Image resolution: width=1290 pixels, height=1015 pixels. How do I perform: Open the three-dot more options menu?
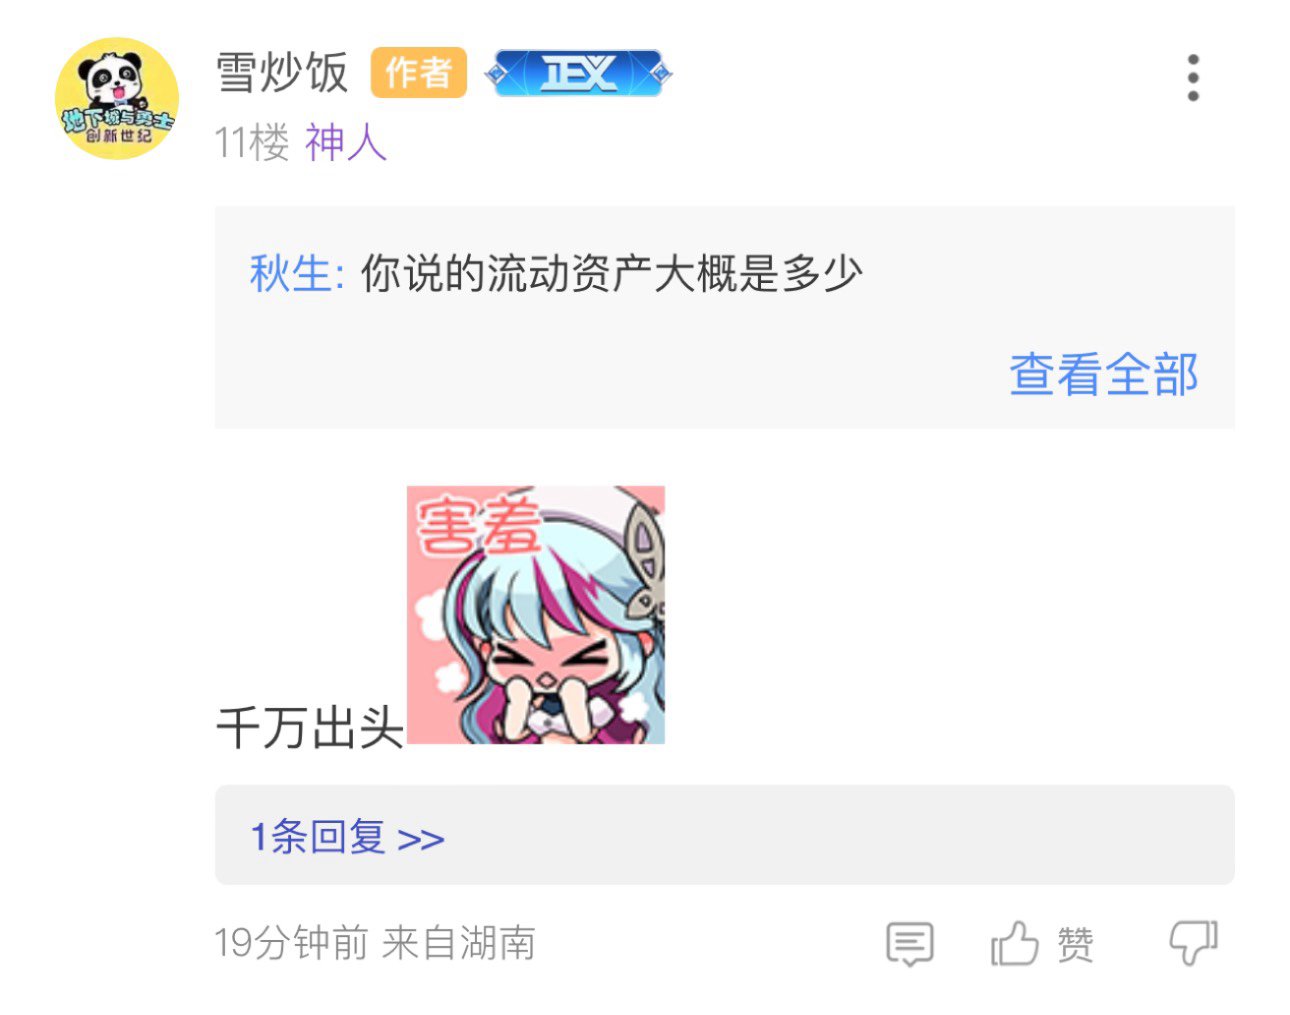pyautogui.click(x=1192, y=78)
